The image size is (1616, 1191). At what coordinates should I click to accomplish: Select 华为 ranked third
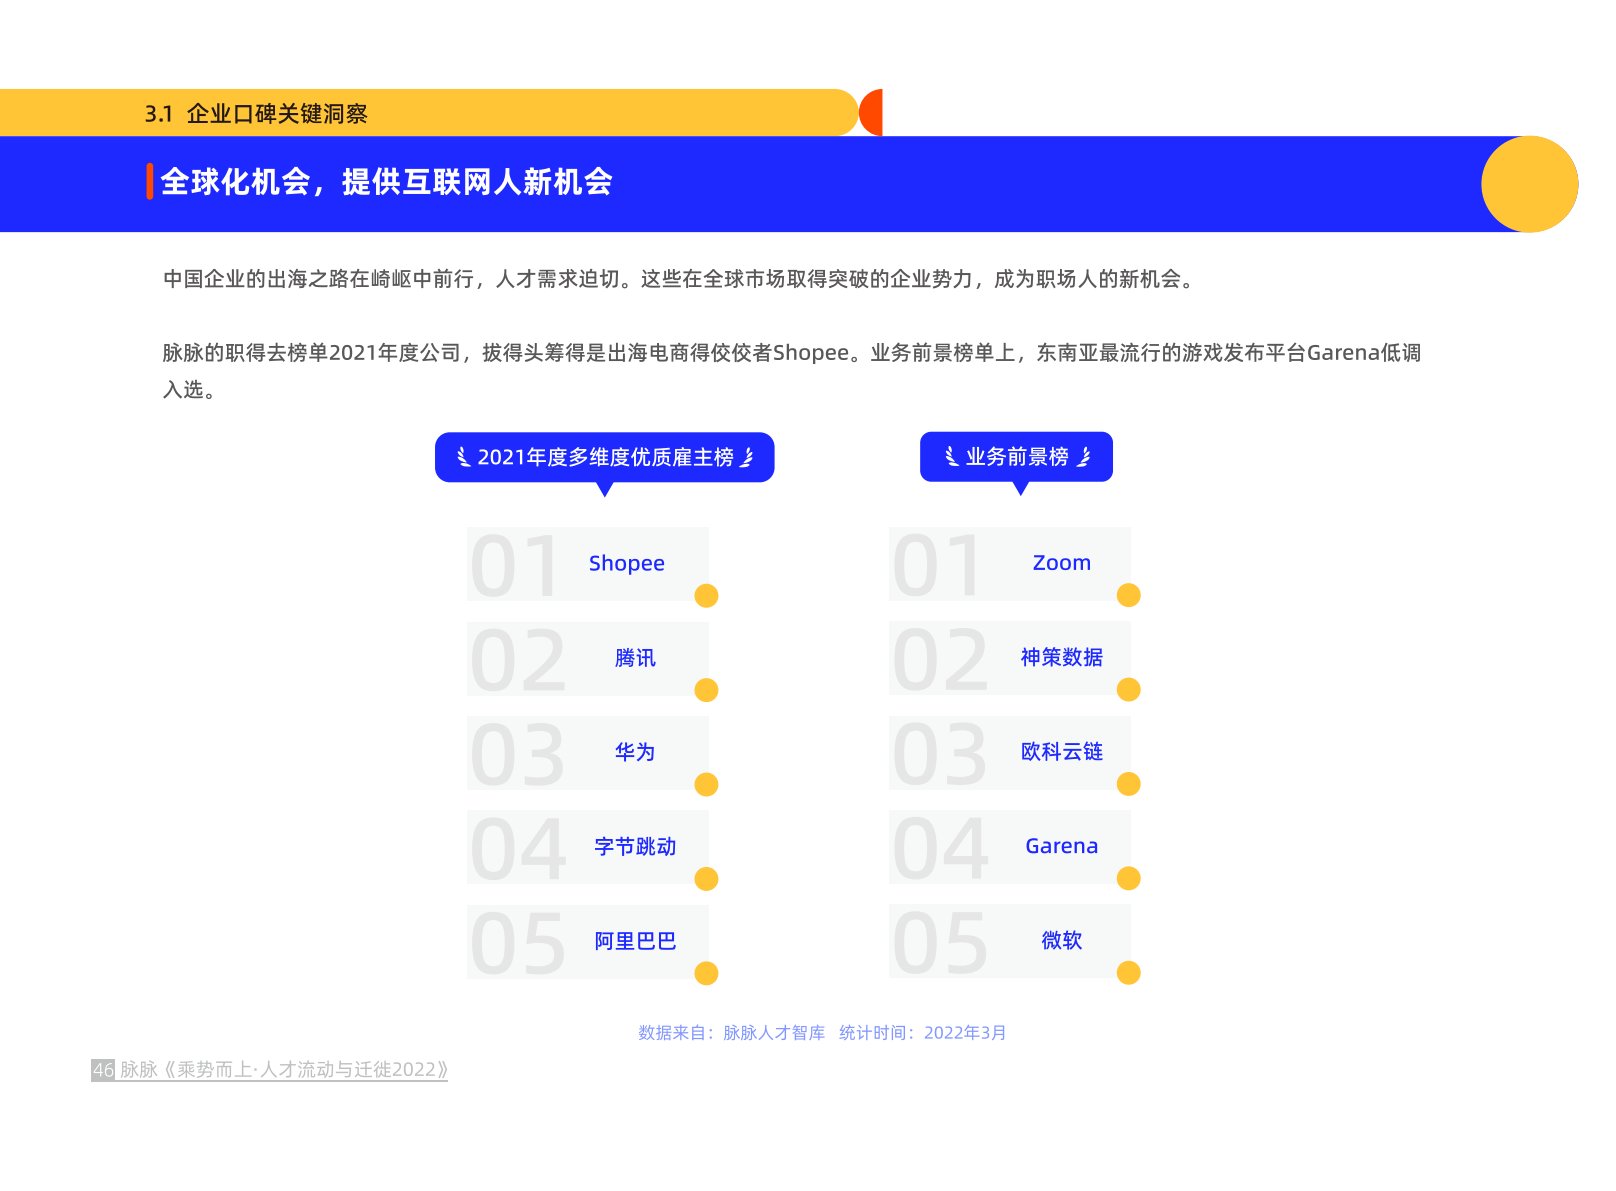click(588, 752)
